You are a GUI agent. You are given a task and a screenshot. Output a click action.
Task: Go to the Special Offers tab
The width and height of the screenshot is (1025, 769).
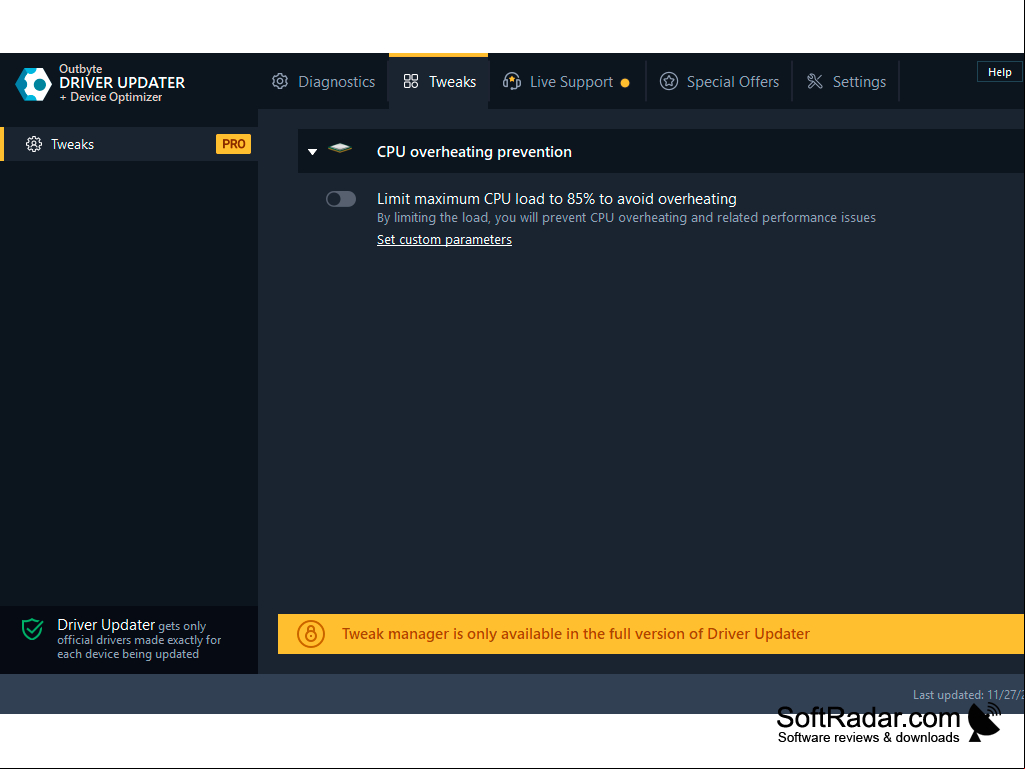click(x=719, y=81)
